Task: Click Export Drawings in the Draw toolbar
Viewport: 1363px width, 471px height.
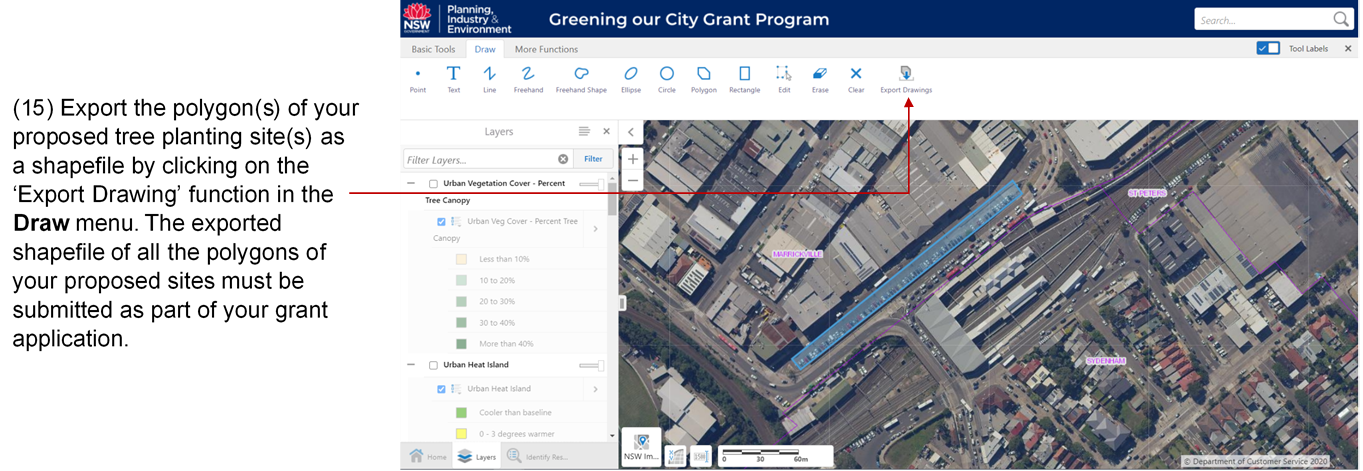Action: coord(906,79)
